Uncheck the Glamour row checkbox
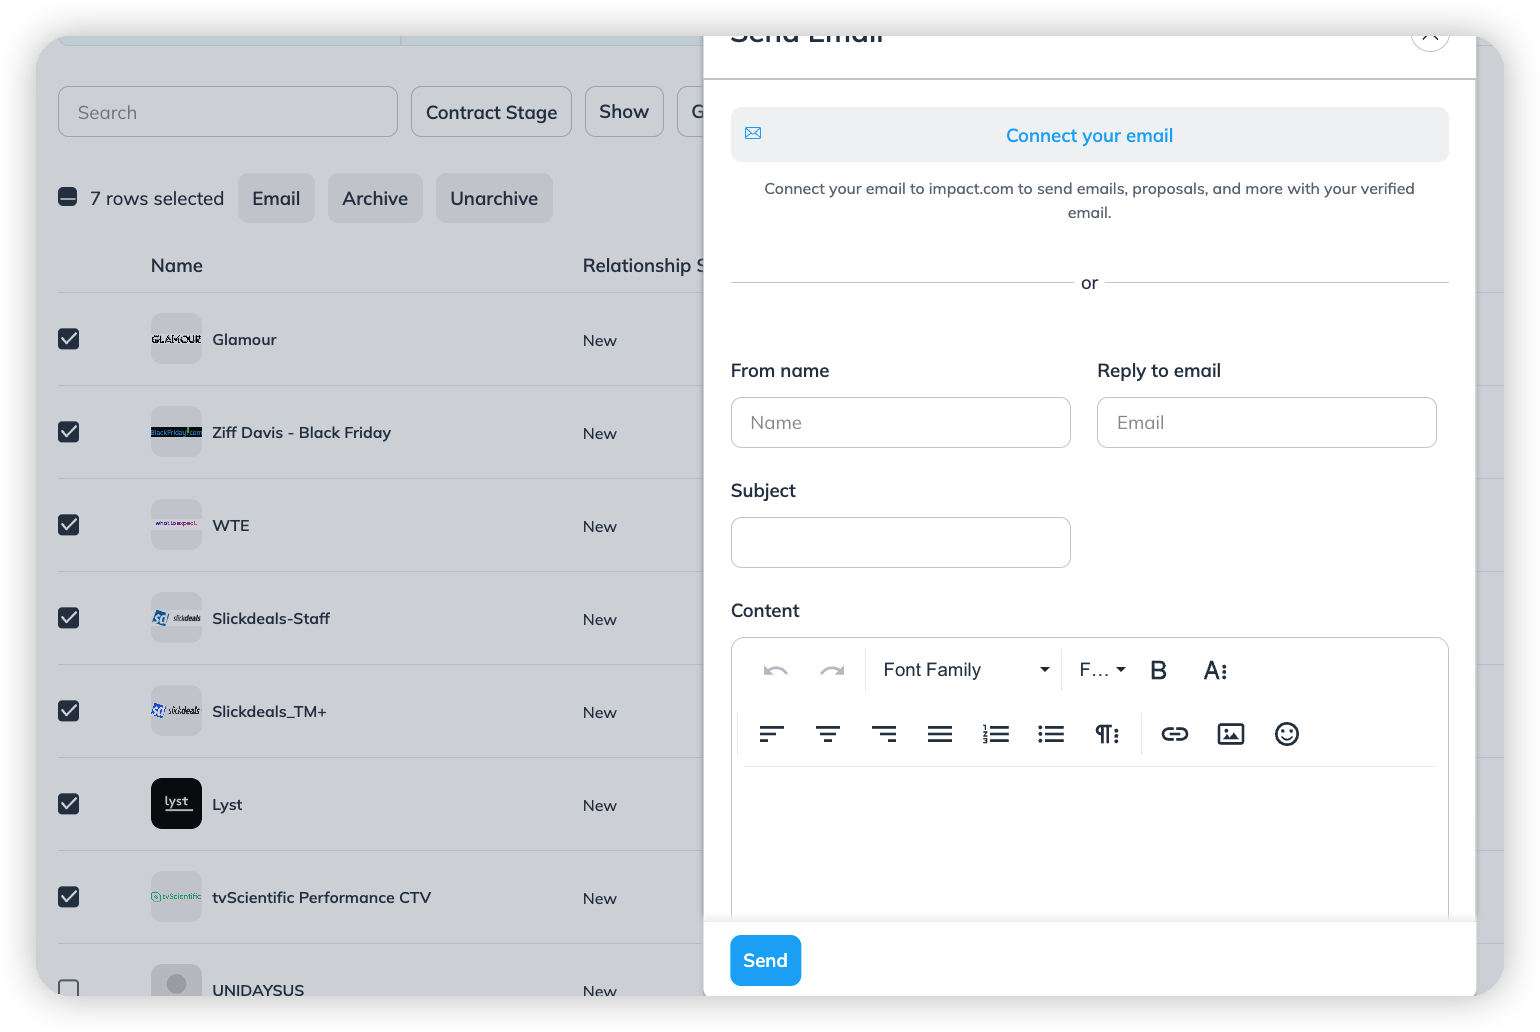The image size is (1540, 1032). tap(69, 339)
